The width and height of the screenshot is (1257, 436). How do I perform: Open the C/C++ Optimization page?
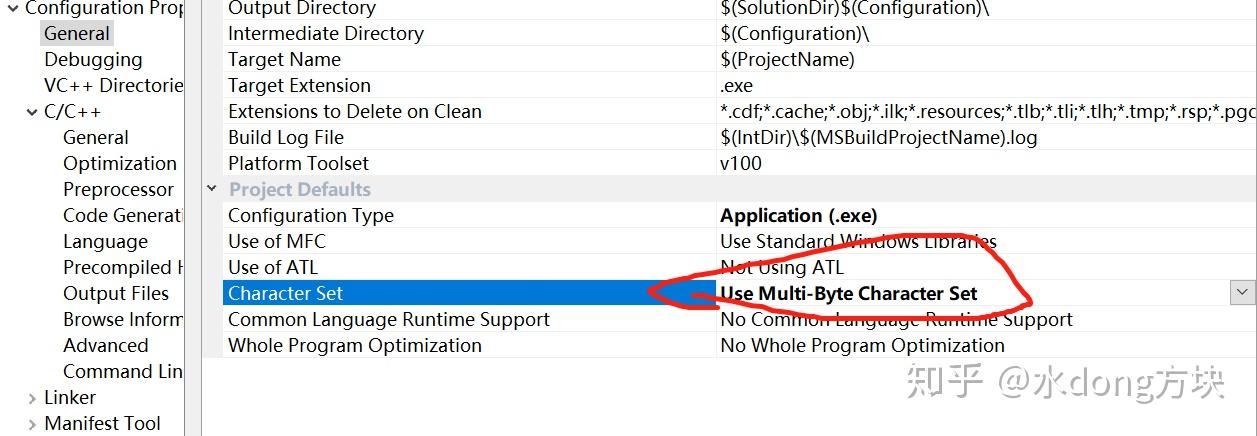[119, 163]
